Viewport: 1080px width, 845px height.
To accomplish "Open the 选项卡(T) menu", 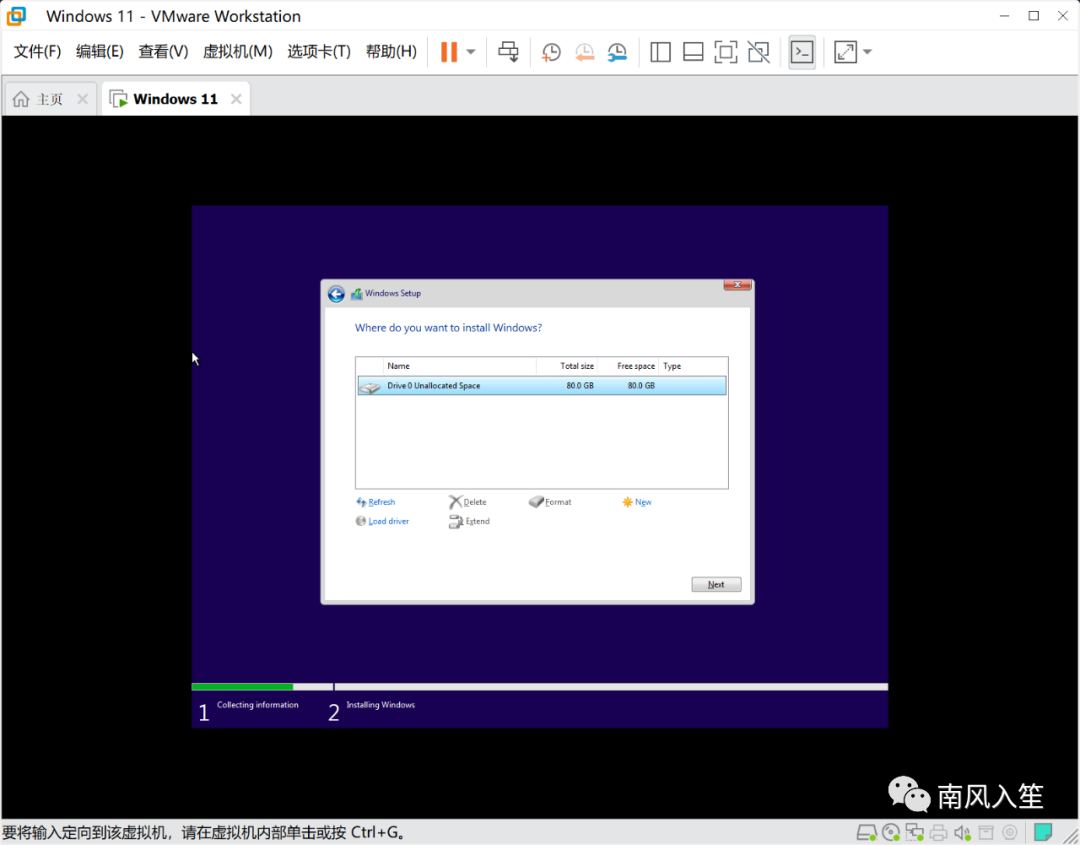I will pos(319,52).
